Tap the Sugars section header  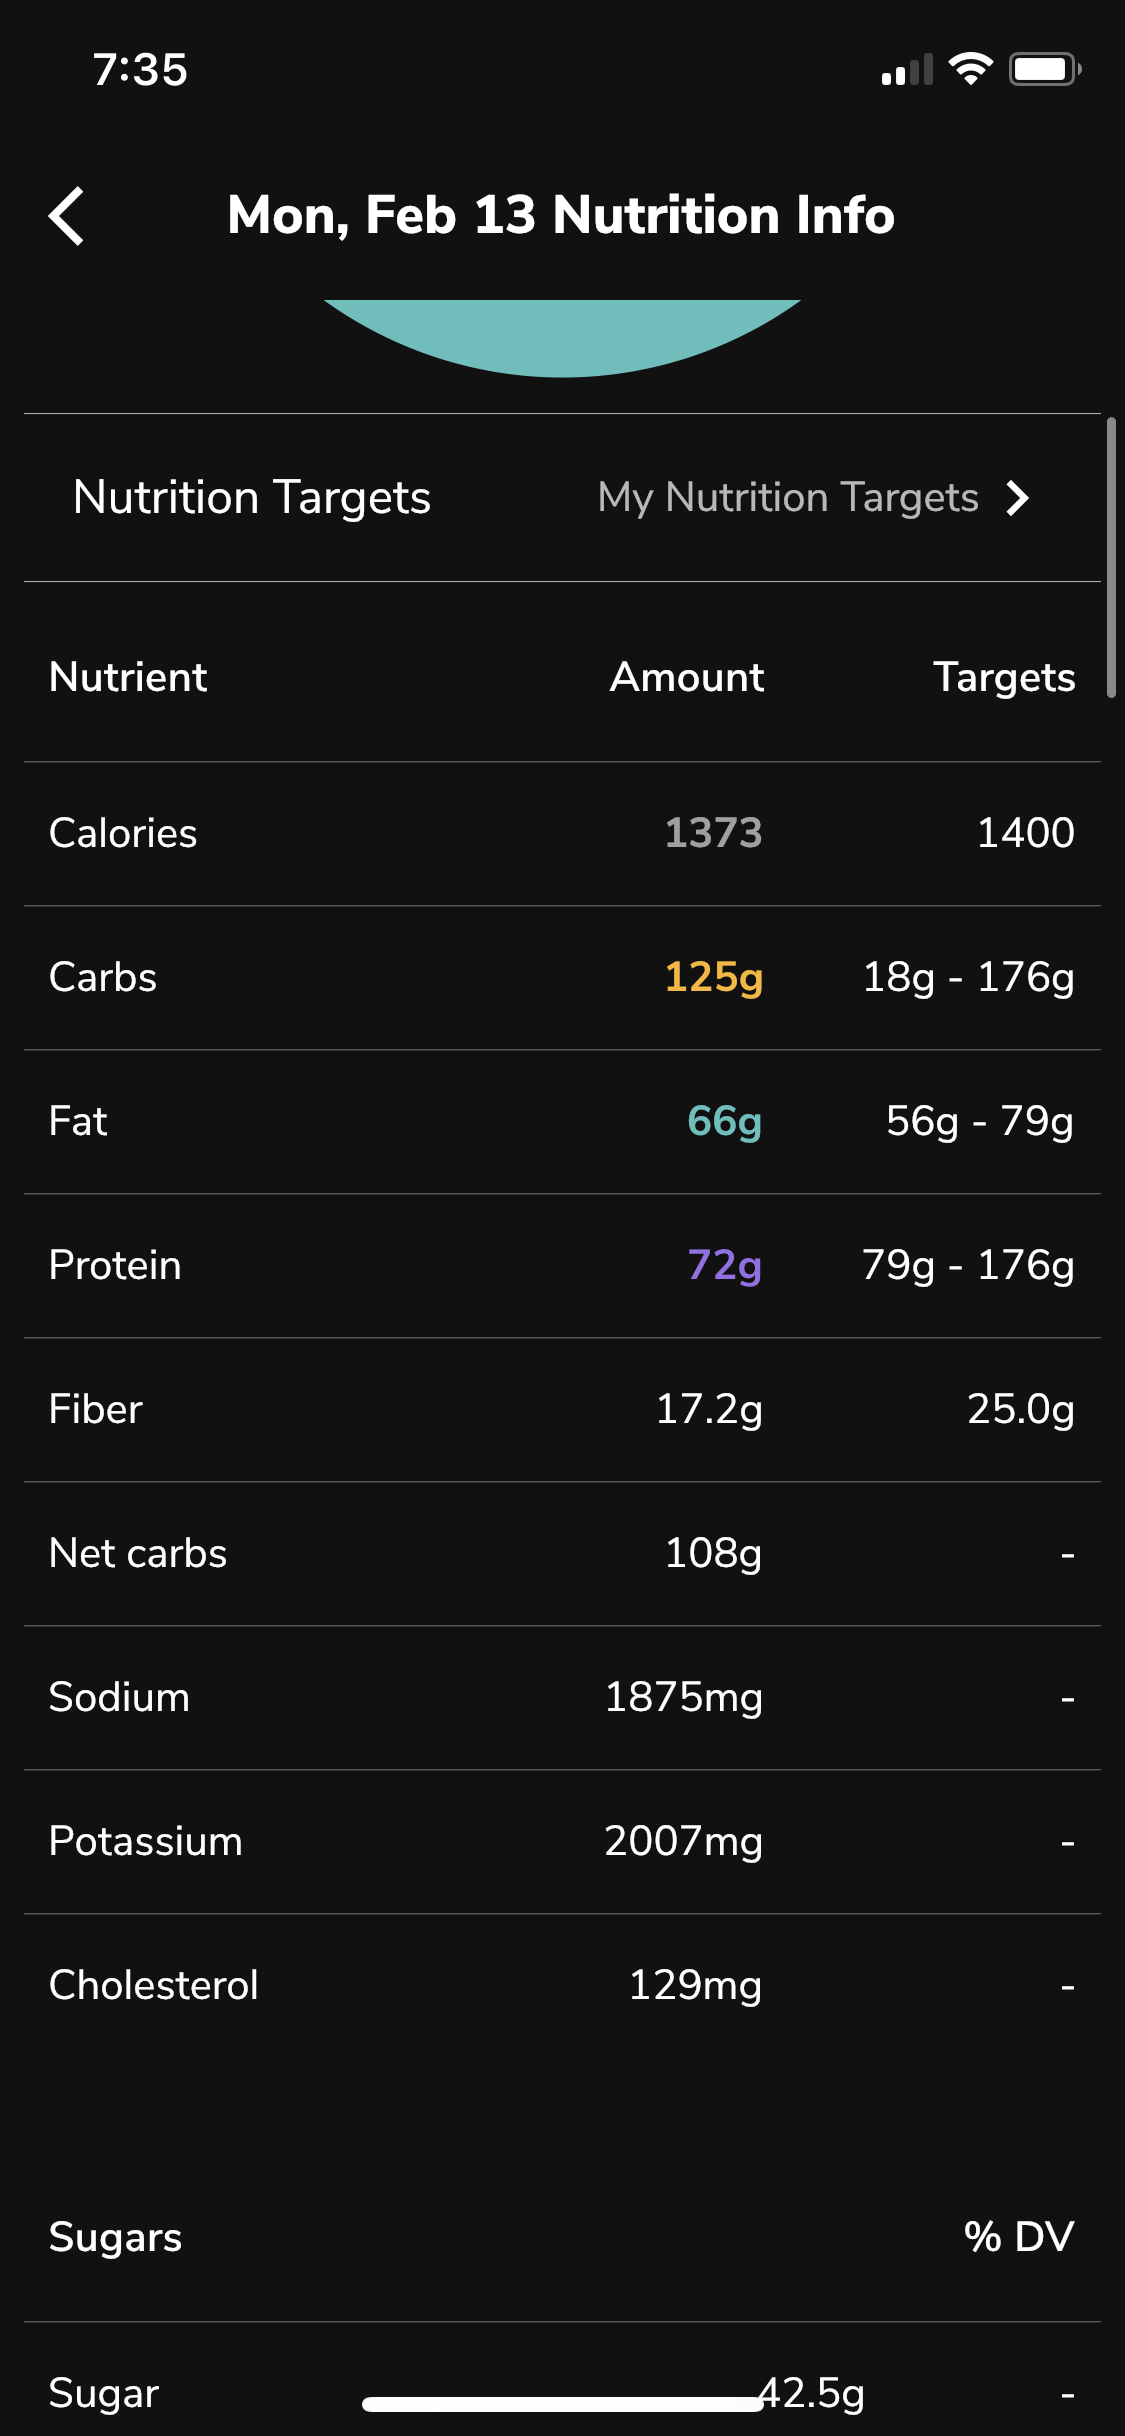click(x=115, y=2238)
